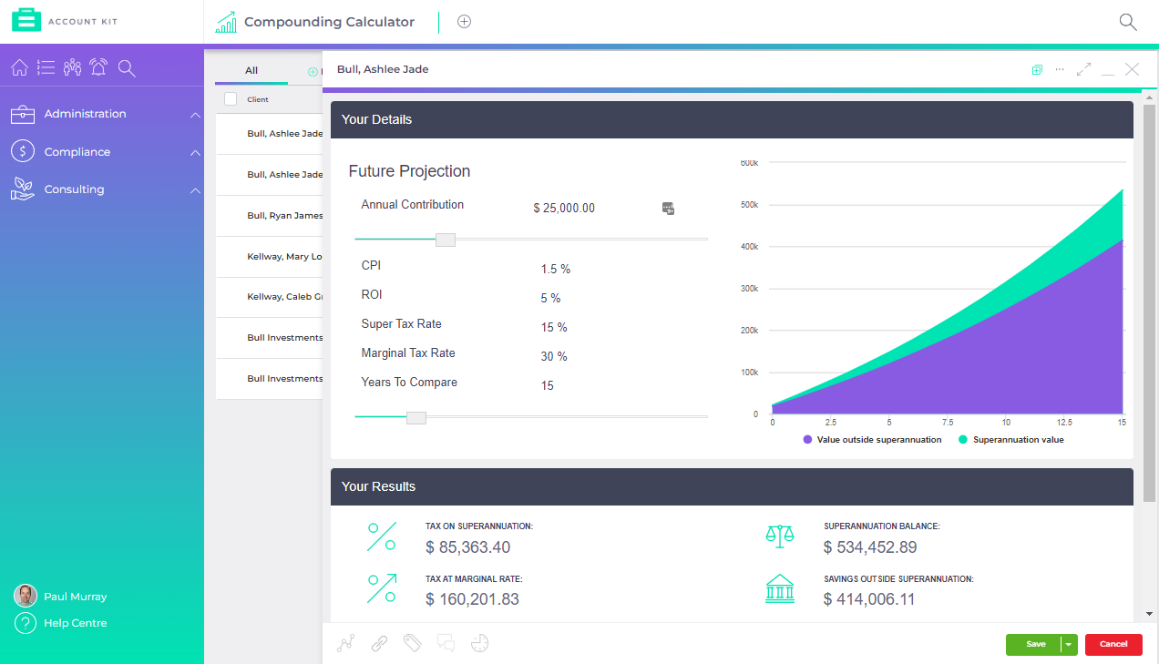The height and width of the screenshot is (664, 1159).
Task: Click the Cancel button
Action: (1114, 644)
